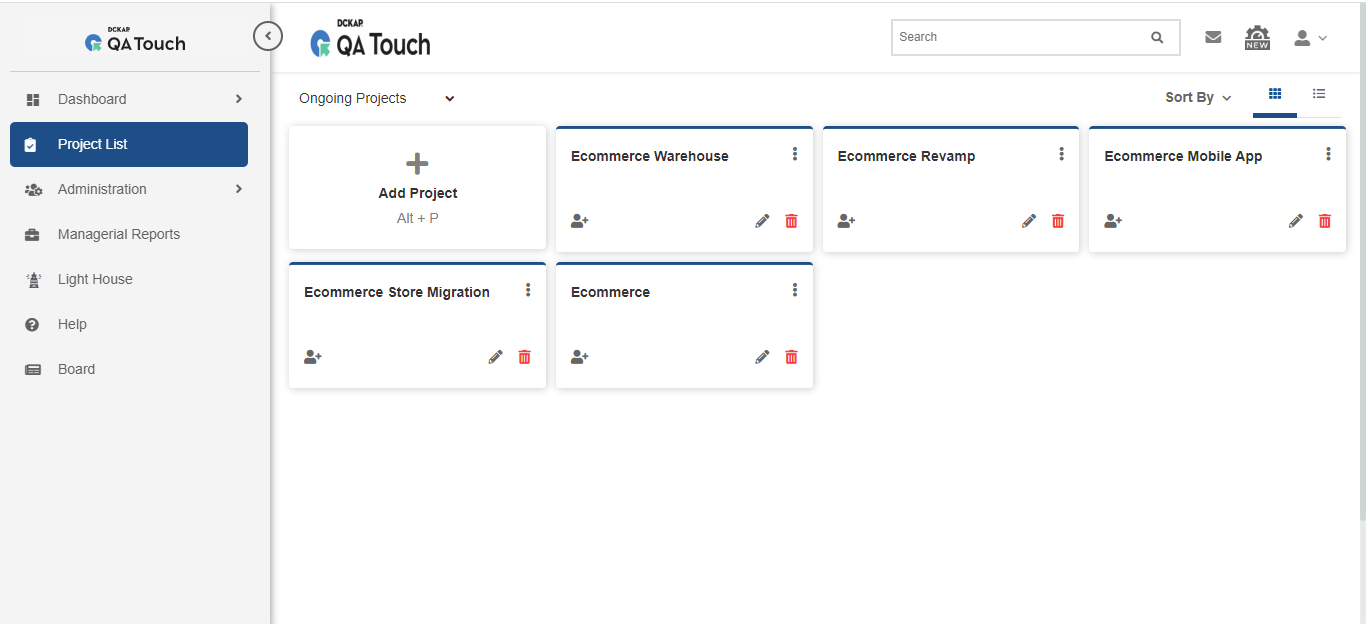Open the Ecommerce Mobile App project title
This screenshot has width=1366, height=624.
pyautogui.click(x=1183, y=156)
